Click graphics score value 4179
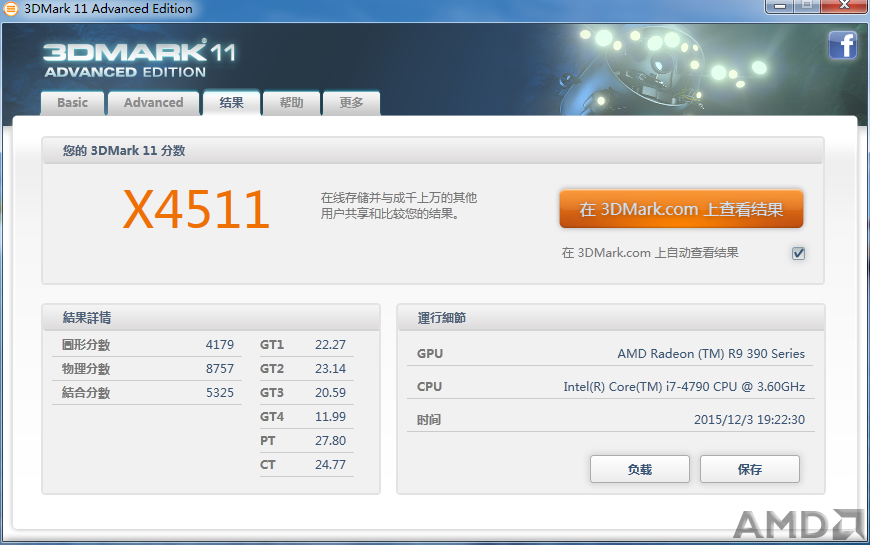Screen dimensions: 870x545 (x=220, y=345)
